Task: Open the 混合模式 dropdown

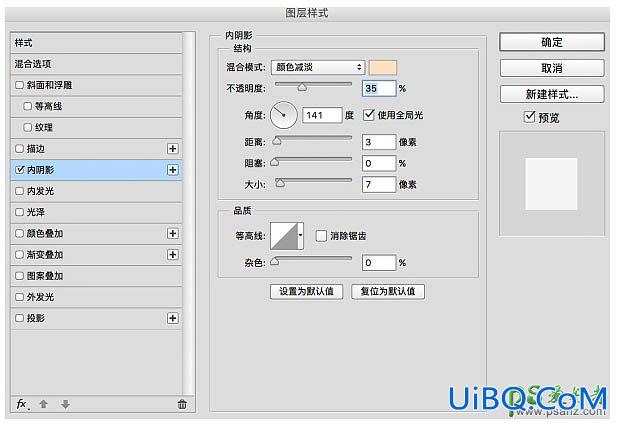Action: click(x=318, y=67)
